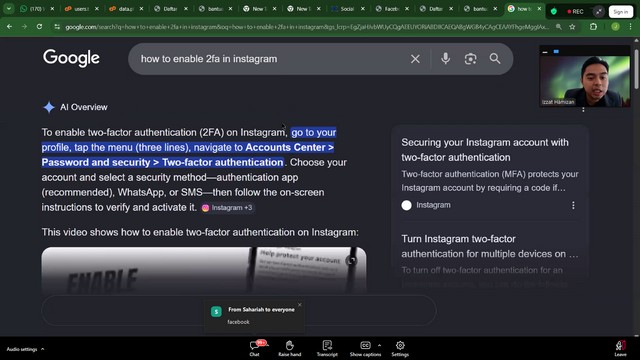Submit search with magnifier icon

495,59
